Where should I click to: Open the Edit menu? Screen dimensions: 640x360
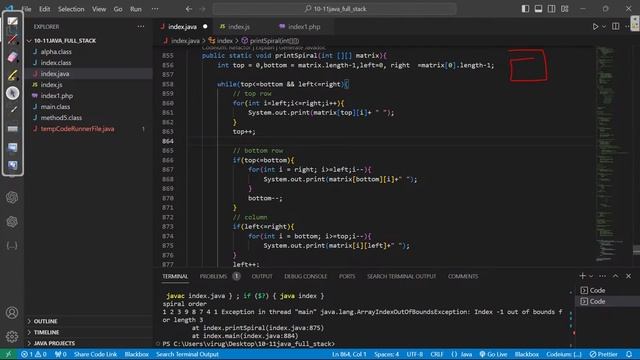pos(44,9)
